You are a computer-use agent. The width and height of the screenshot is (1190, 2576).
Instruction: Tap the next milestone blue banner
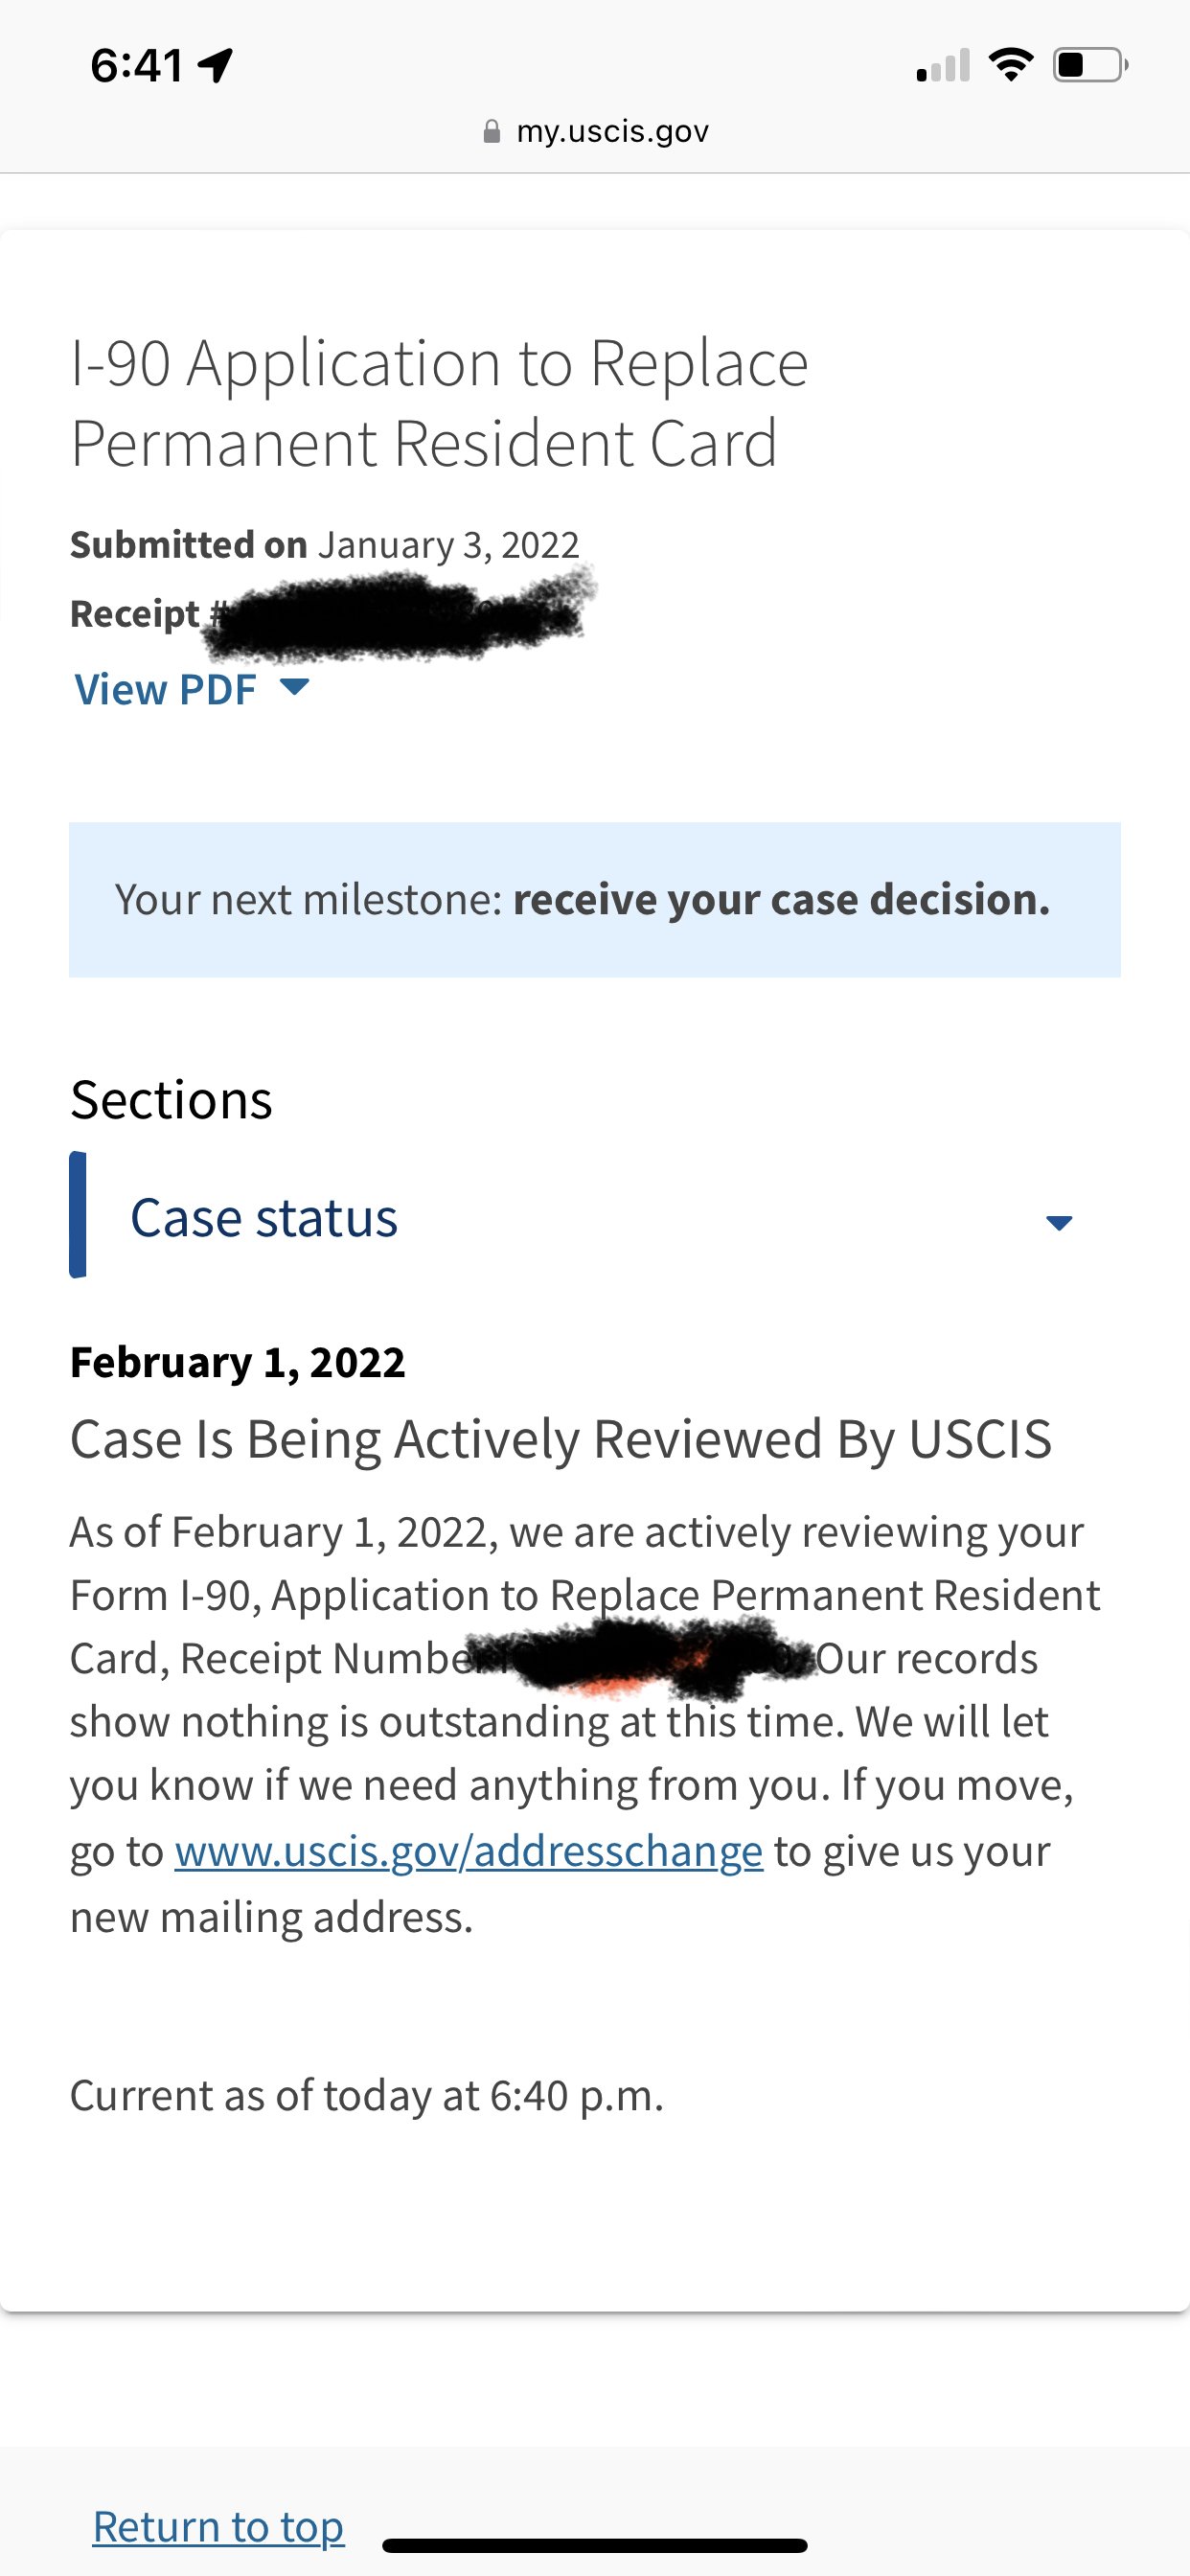click(594, 899)
